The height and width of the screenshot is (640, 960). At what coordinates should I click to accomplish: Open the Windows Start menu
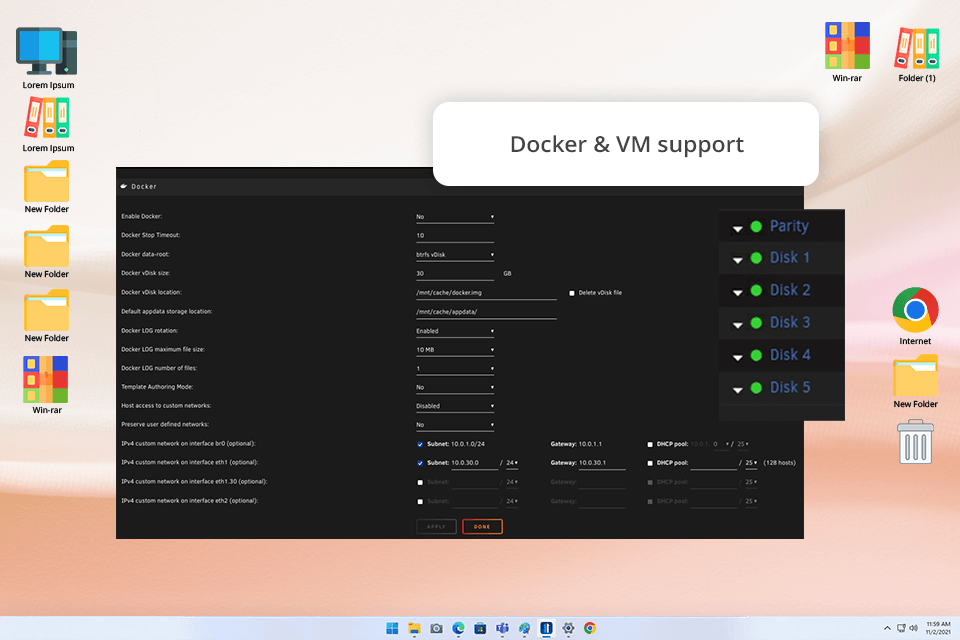(392, 628)
